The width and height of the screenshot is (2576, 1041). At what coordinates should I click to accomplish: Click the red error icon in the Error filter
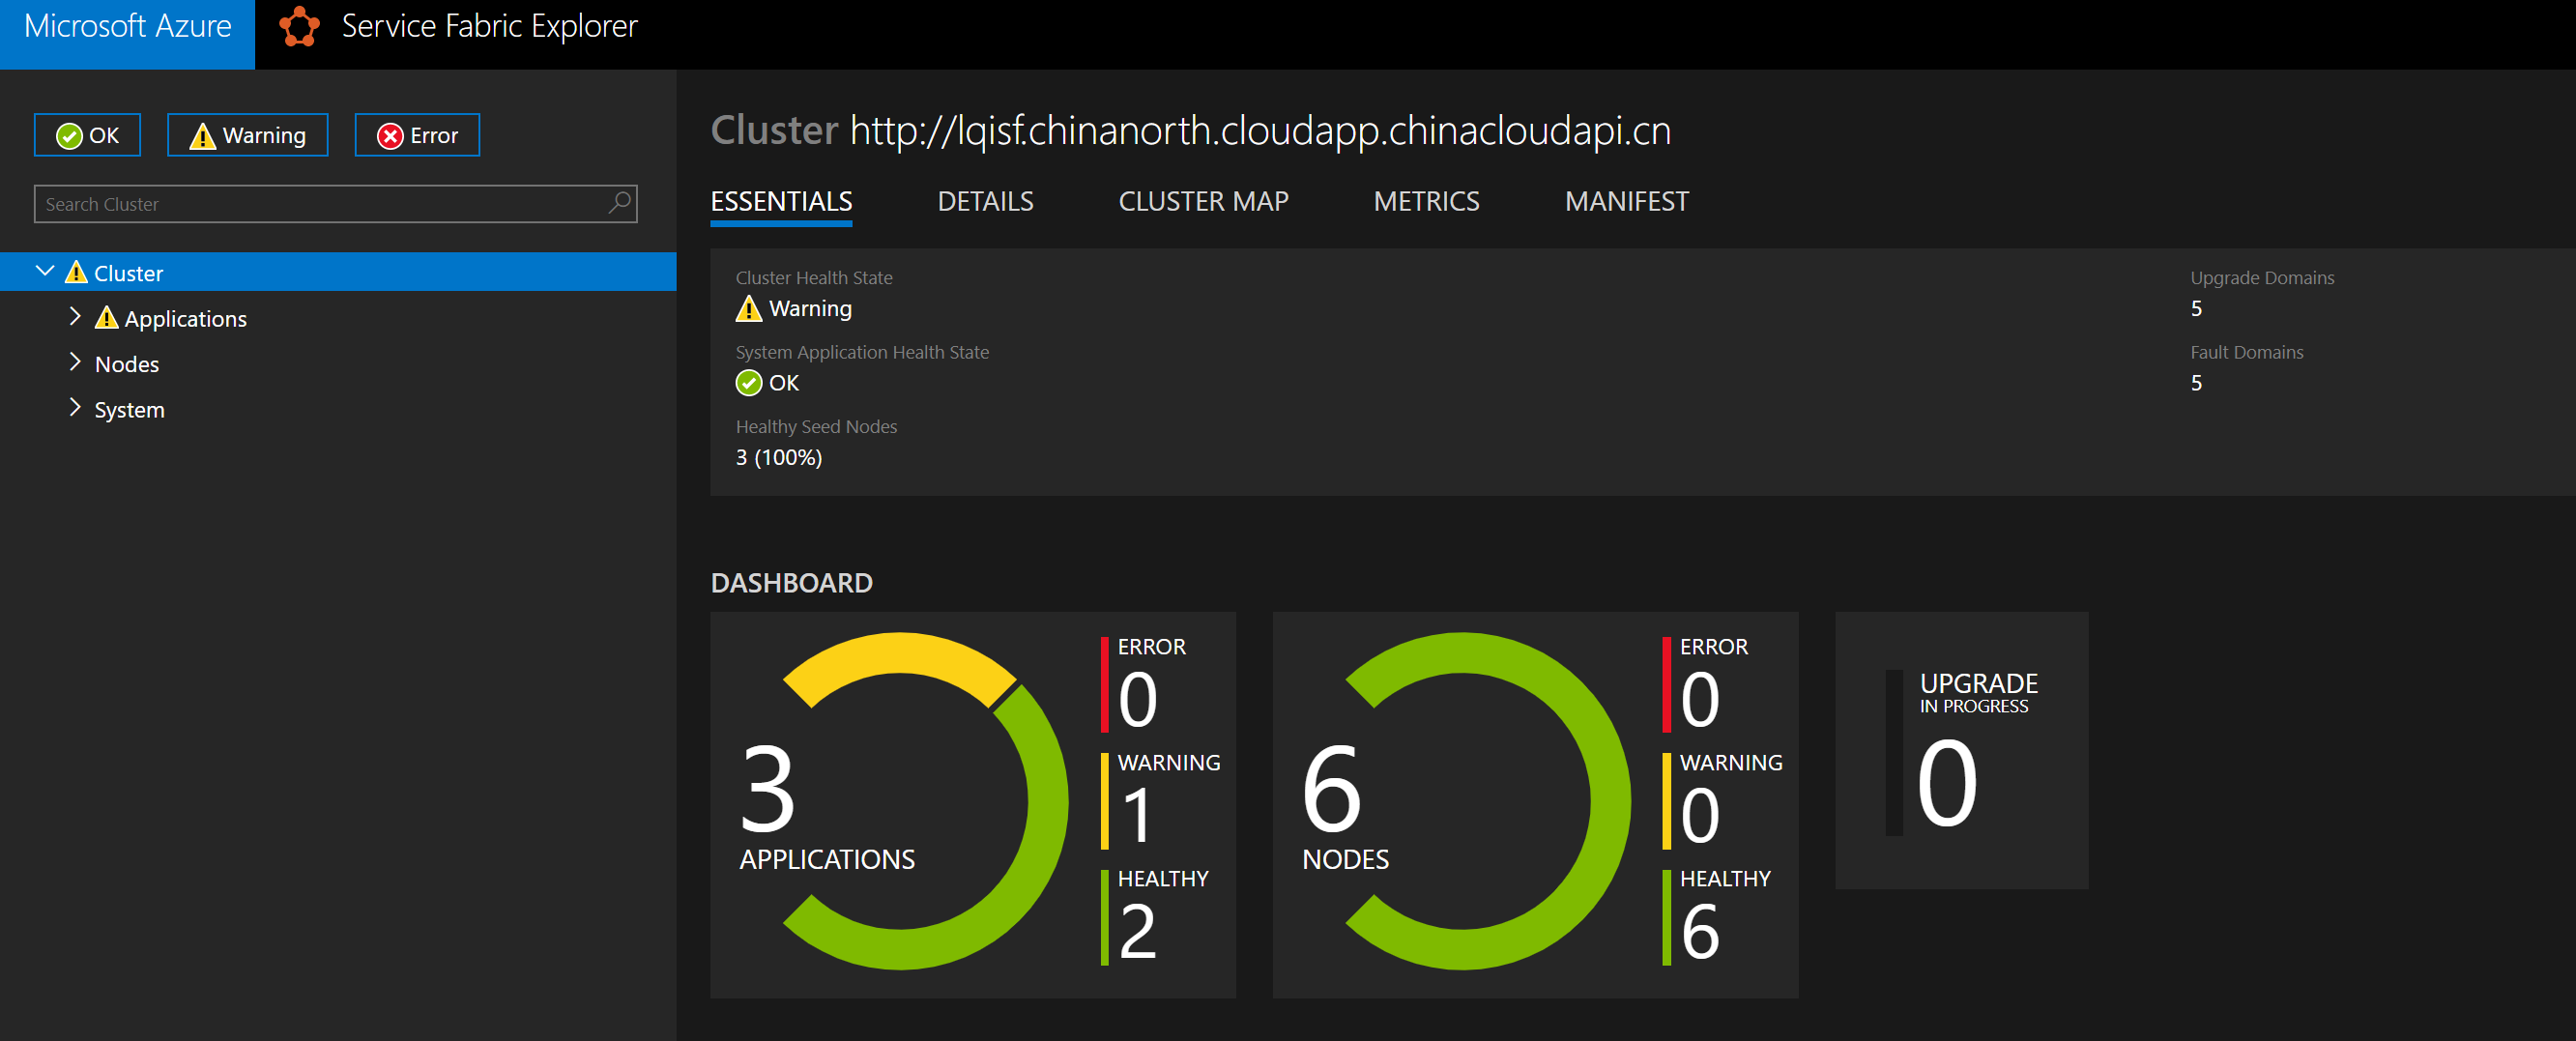pos(389,135)
